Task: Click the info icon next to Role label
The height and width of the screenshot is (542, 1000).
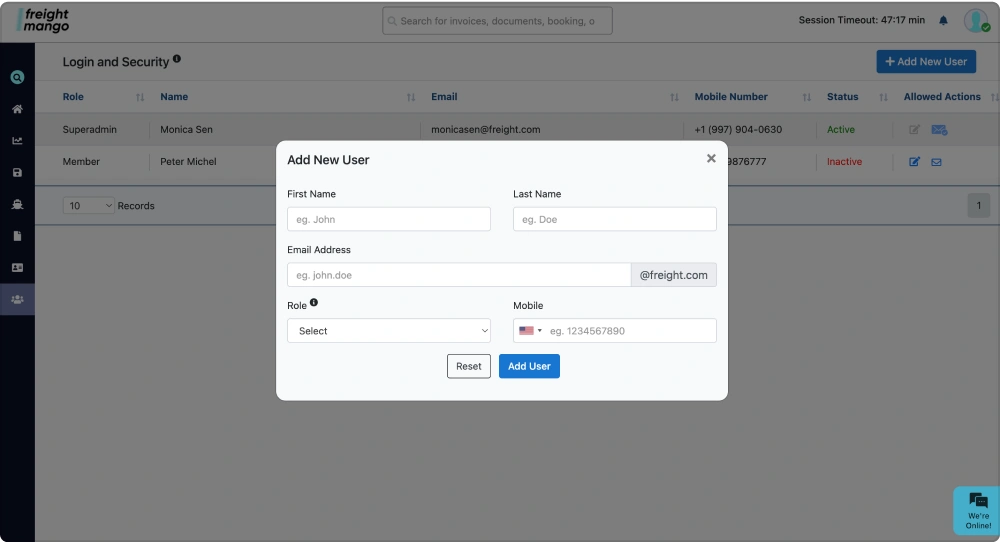Action: click(x=314, y=303)
